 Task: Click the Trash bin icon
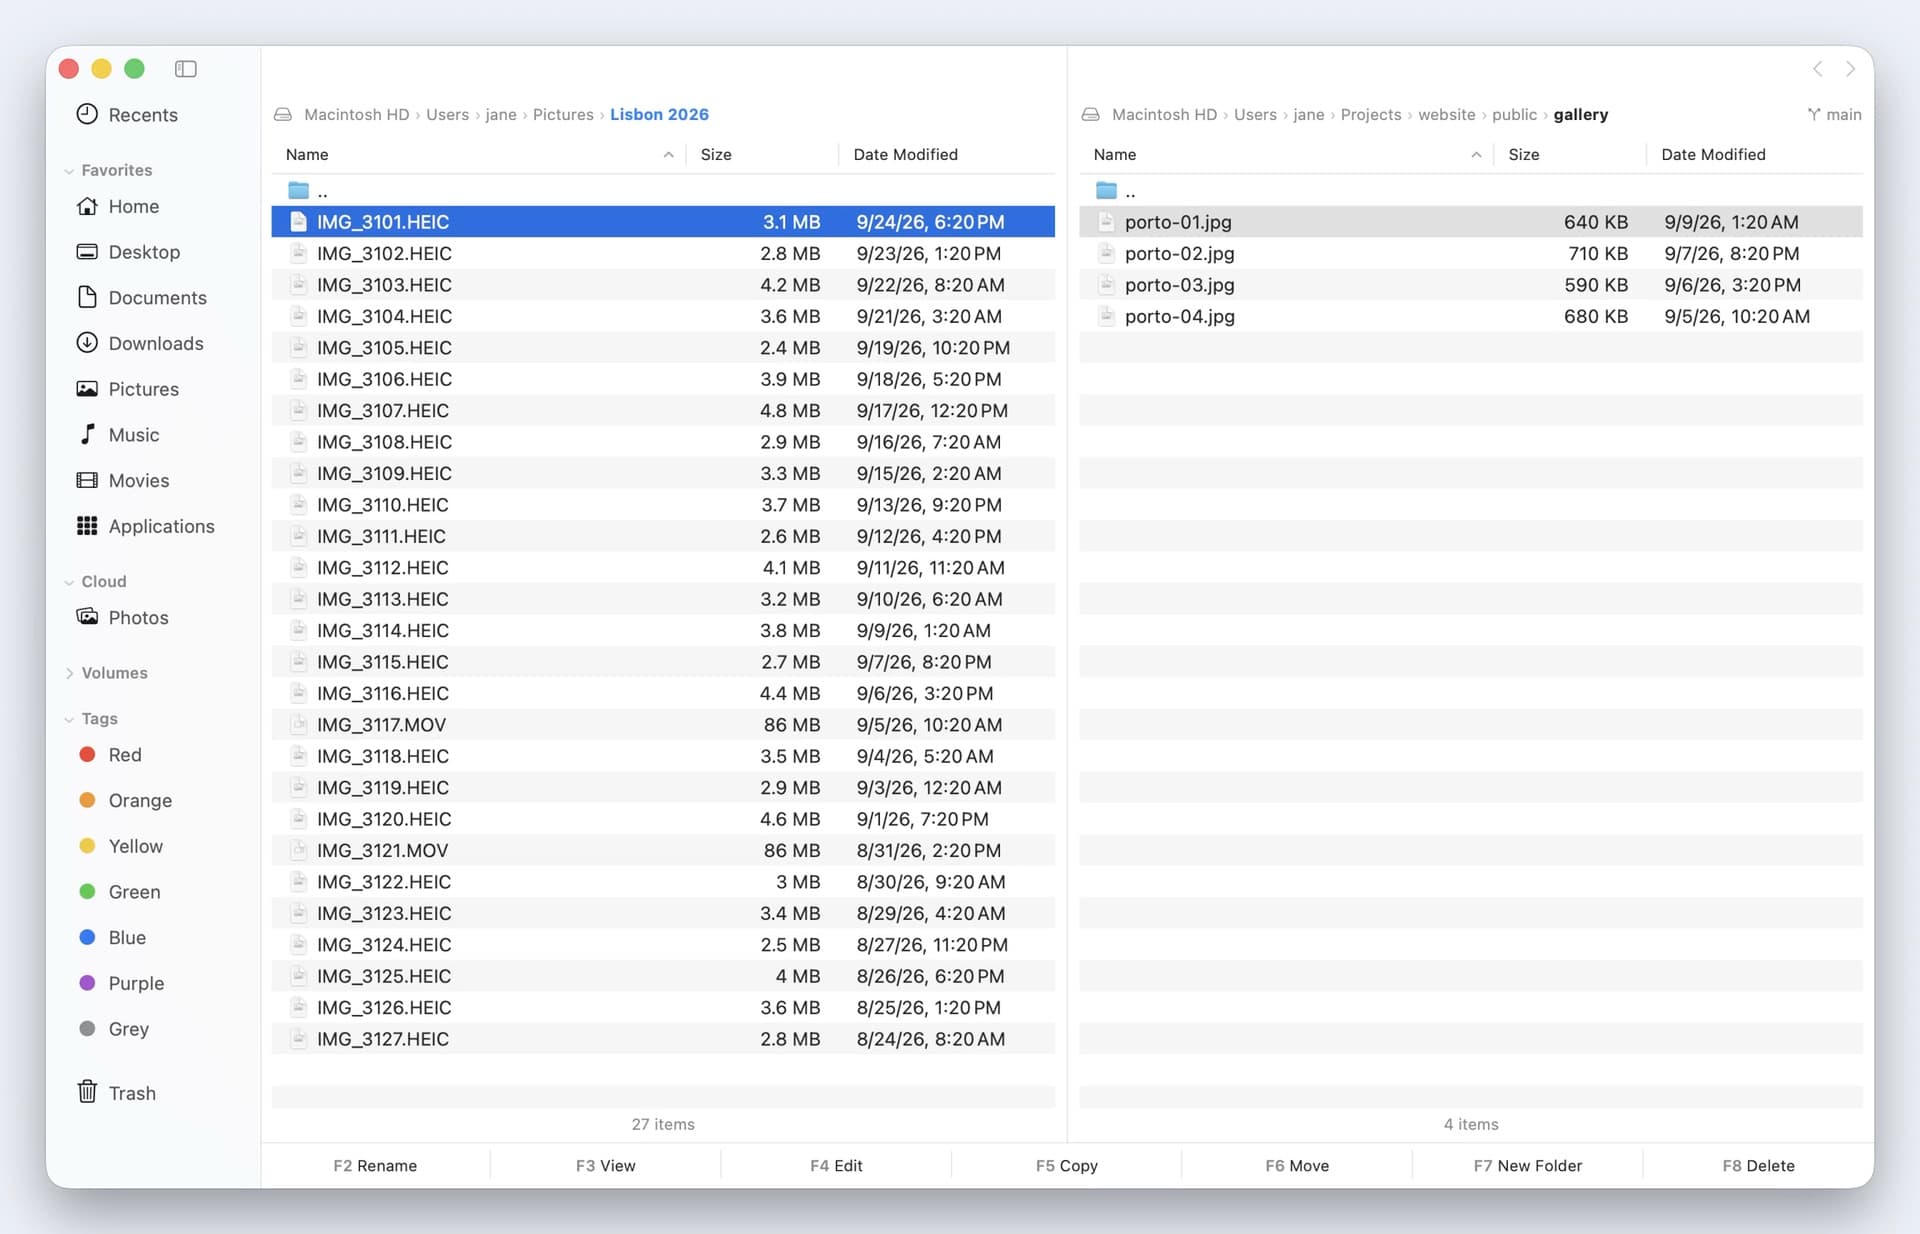87,1092
